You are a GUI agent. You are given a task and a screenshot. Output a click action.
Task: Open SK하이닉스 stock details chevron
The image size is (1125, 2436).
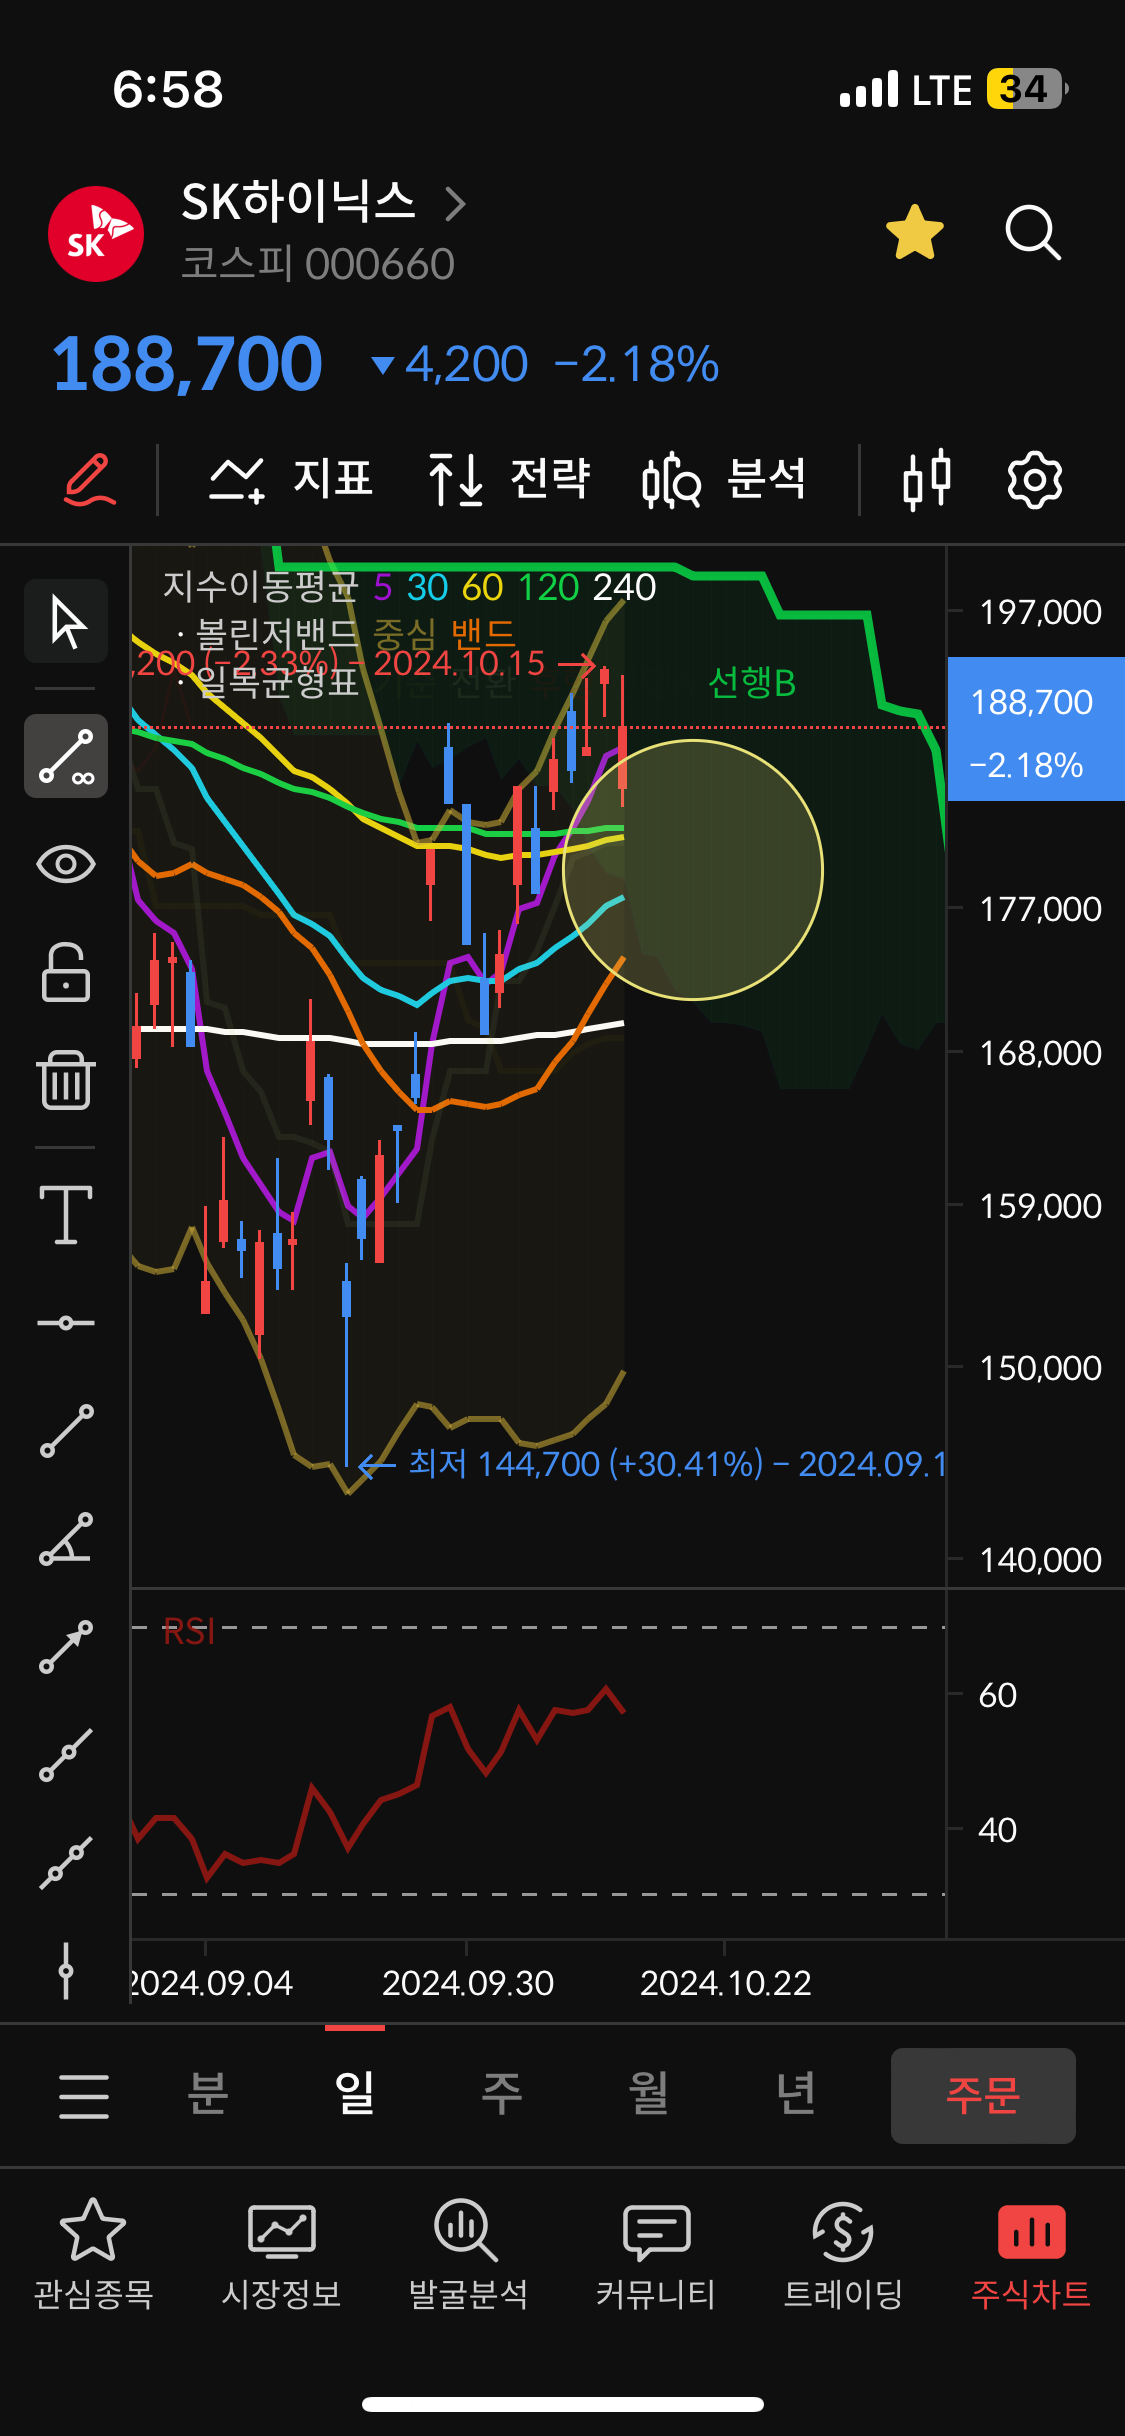coord(455,204)
